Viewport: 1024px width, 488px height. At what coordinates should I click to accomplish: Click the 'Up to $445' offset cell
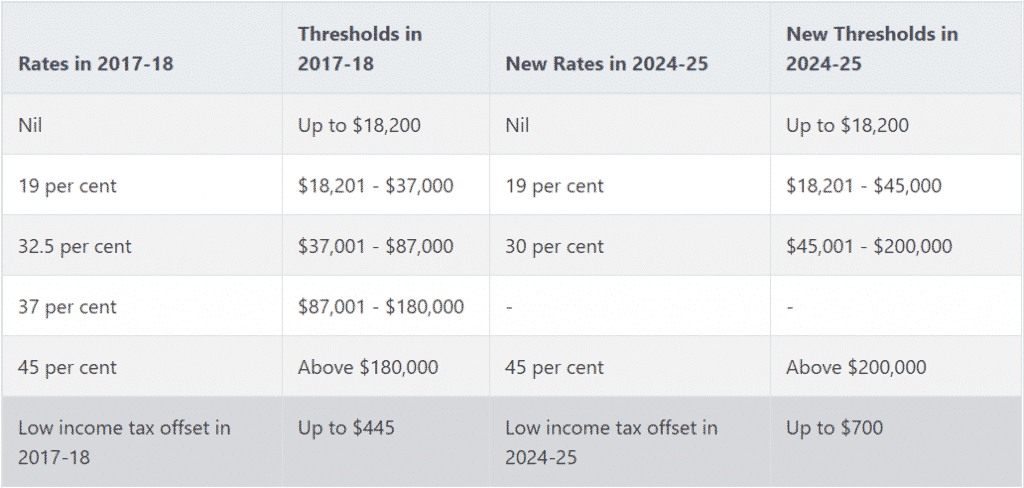coord(346,428)
